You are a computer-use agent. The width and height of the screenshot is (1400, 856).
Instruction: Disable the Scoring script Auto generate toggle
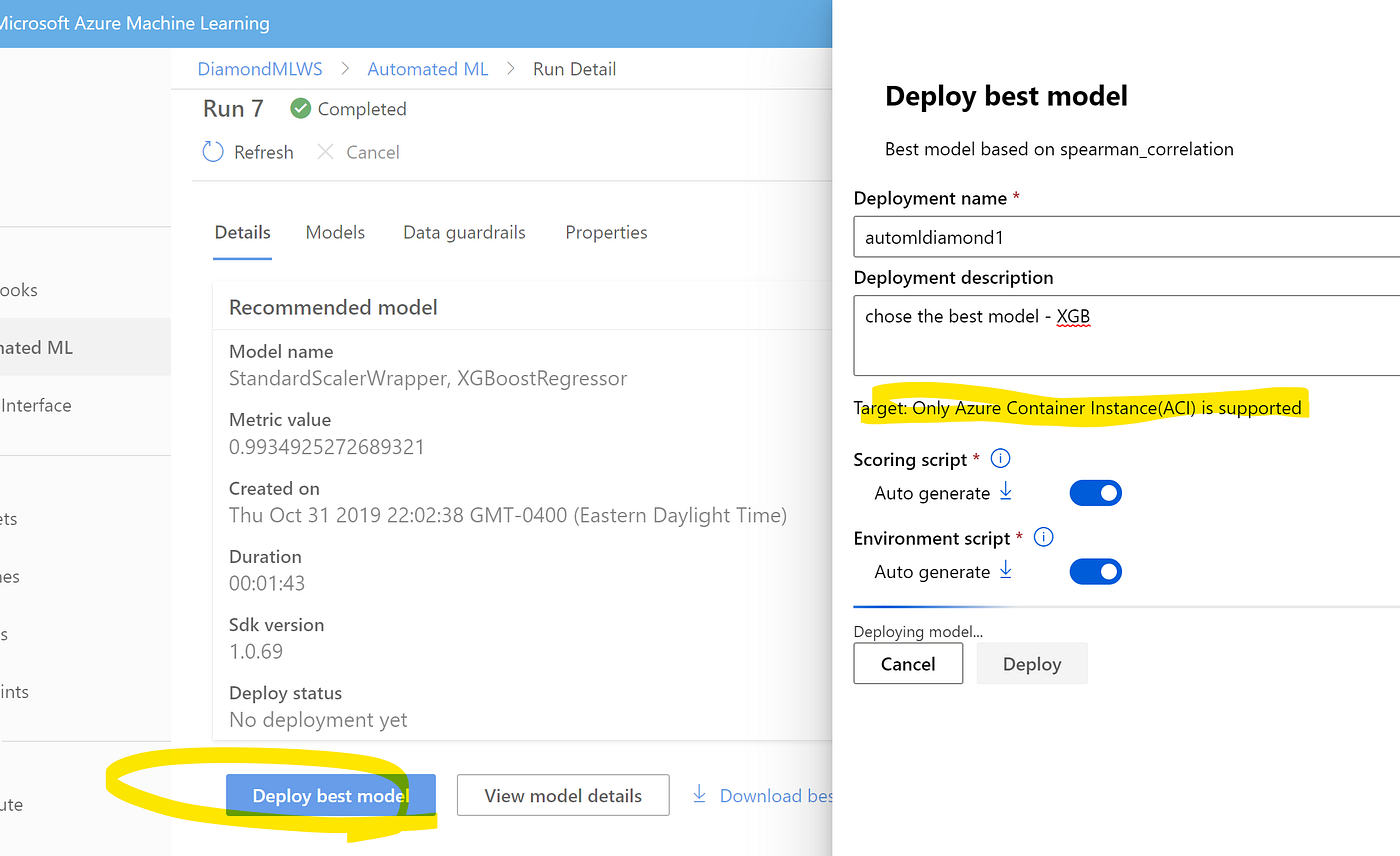tap(1095, 492)
